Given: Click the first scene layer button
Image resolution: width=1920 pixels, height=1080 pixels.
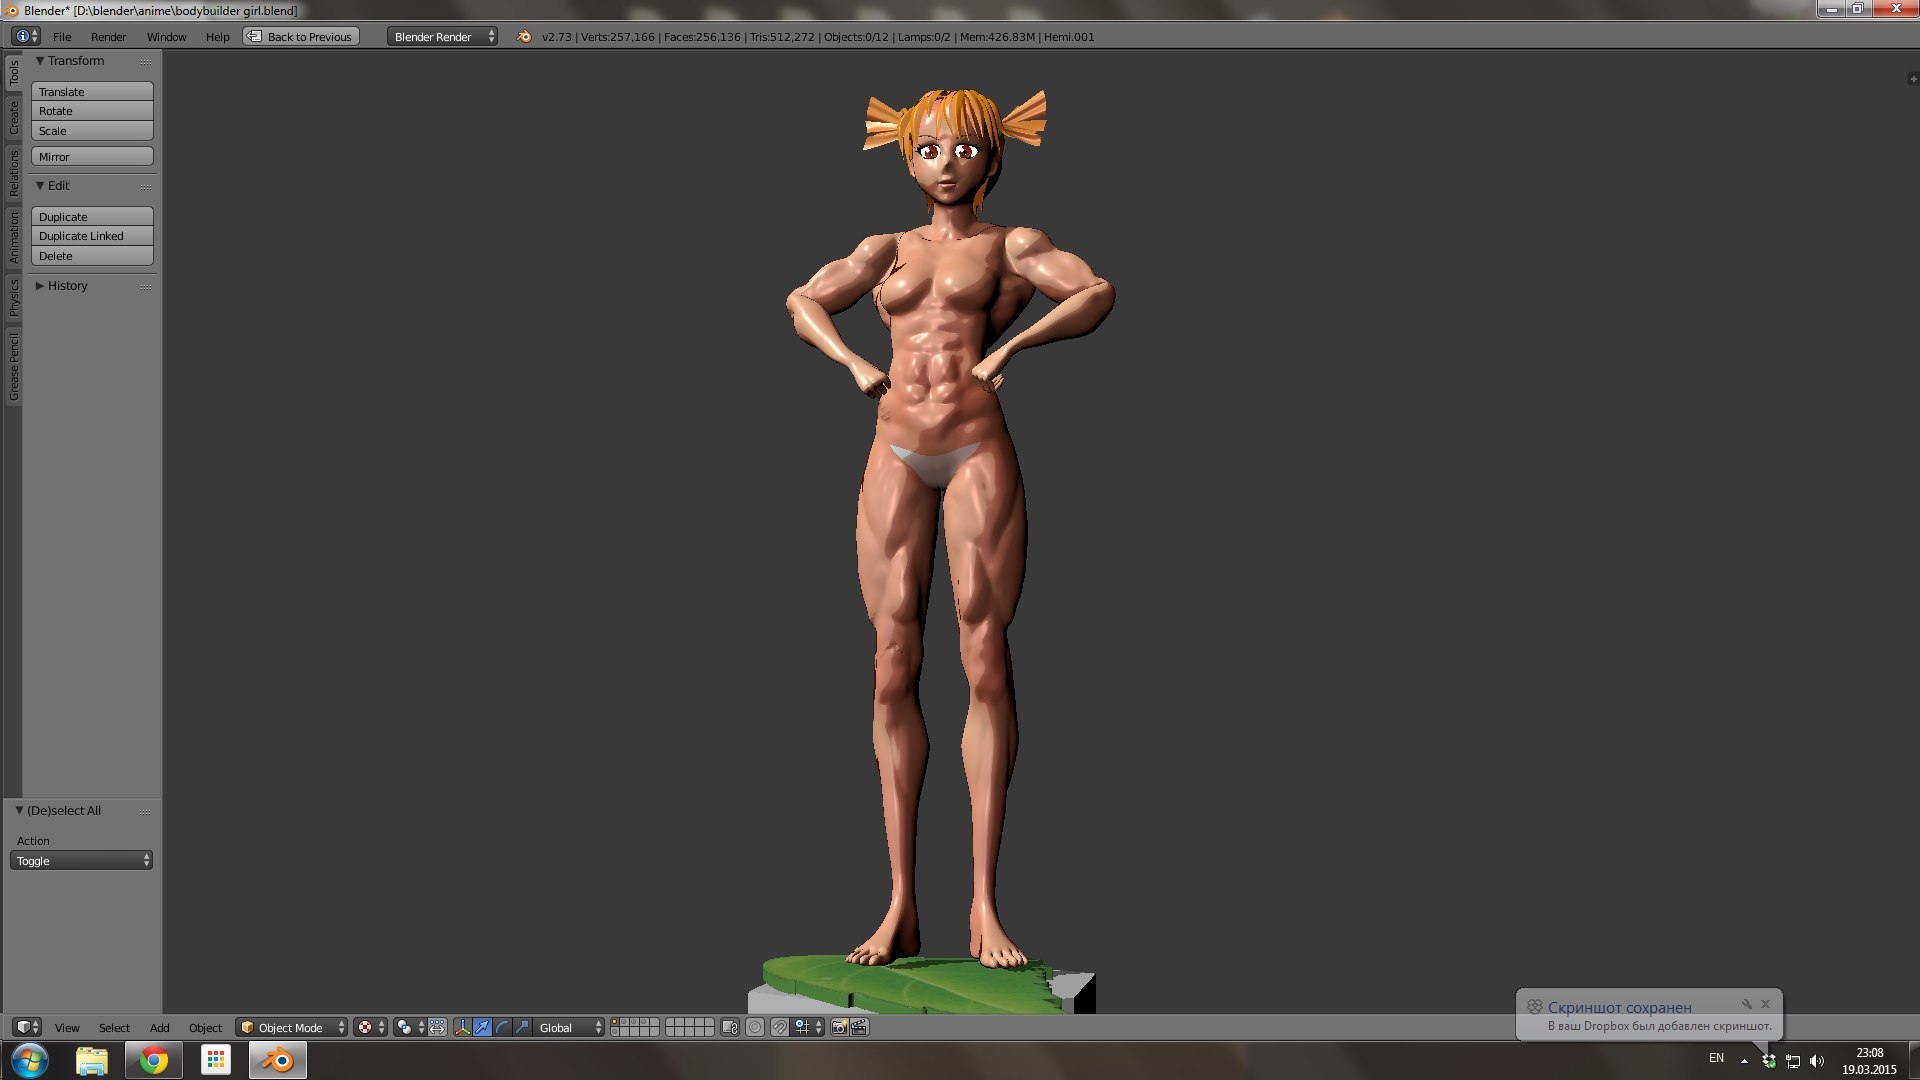Looking at the screenshot, I should coord(615,1022).
